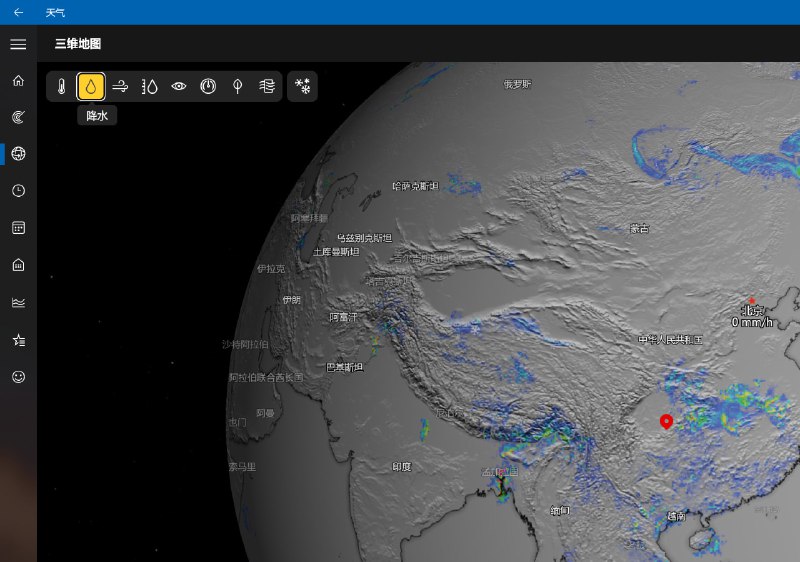
Task: Enable the cloud cover stream layer
Action: 266,87
